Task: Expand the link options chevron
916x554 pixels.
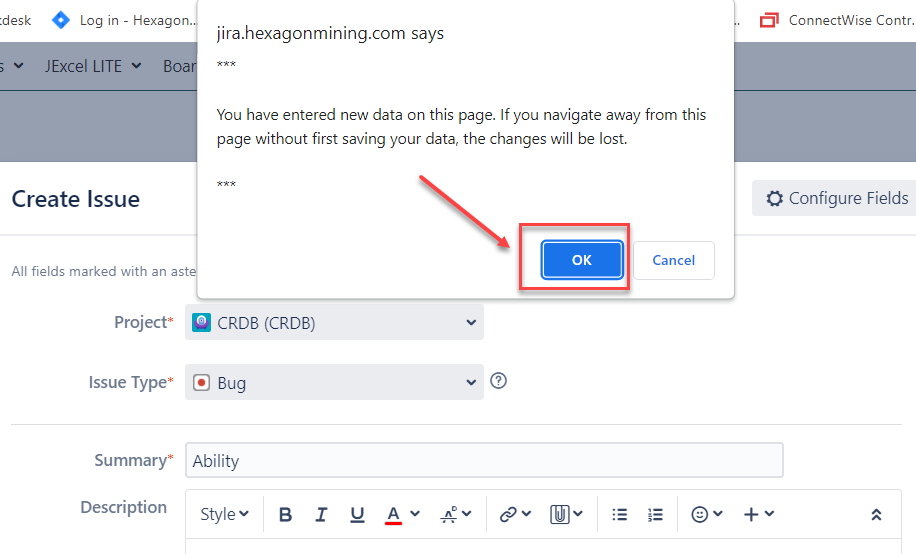Action: 526,514
